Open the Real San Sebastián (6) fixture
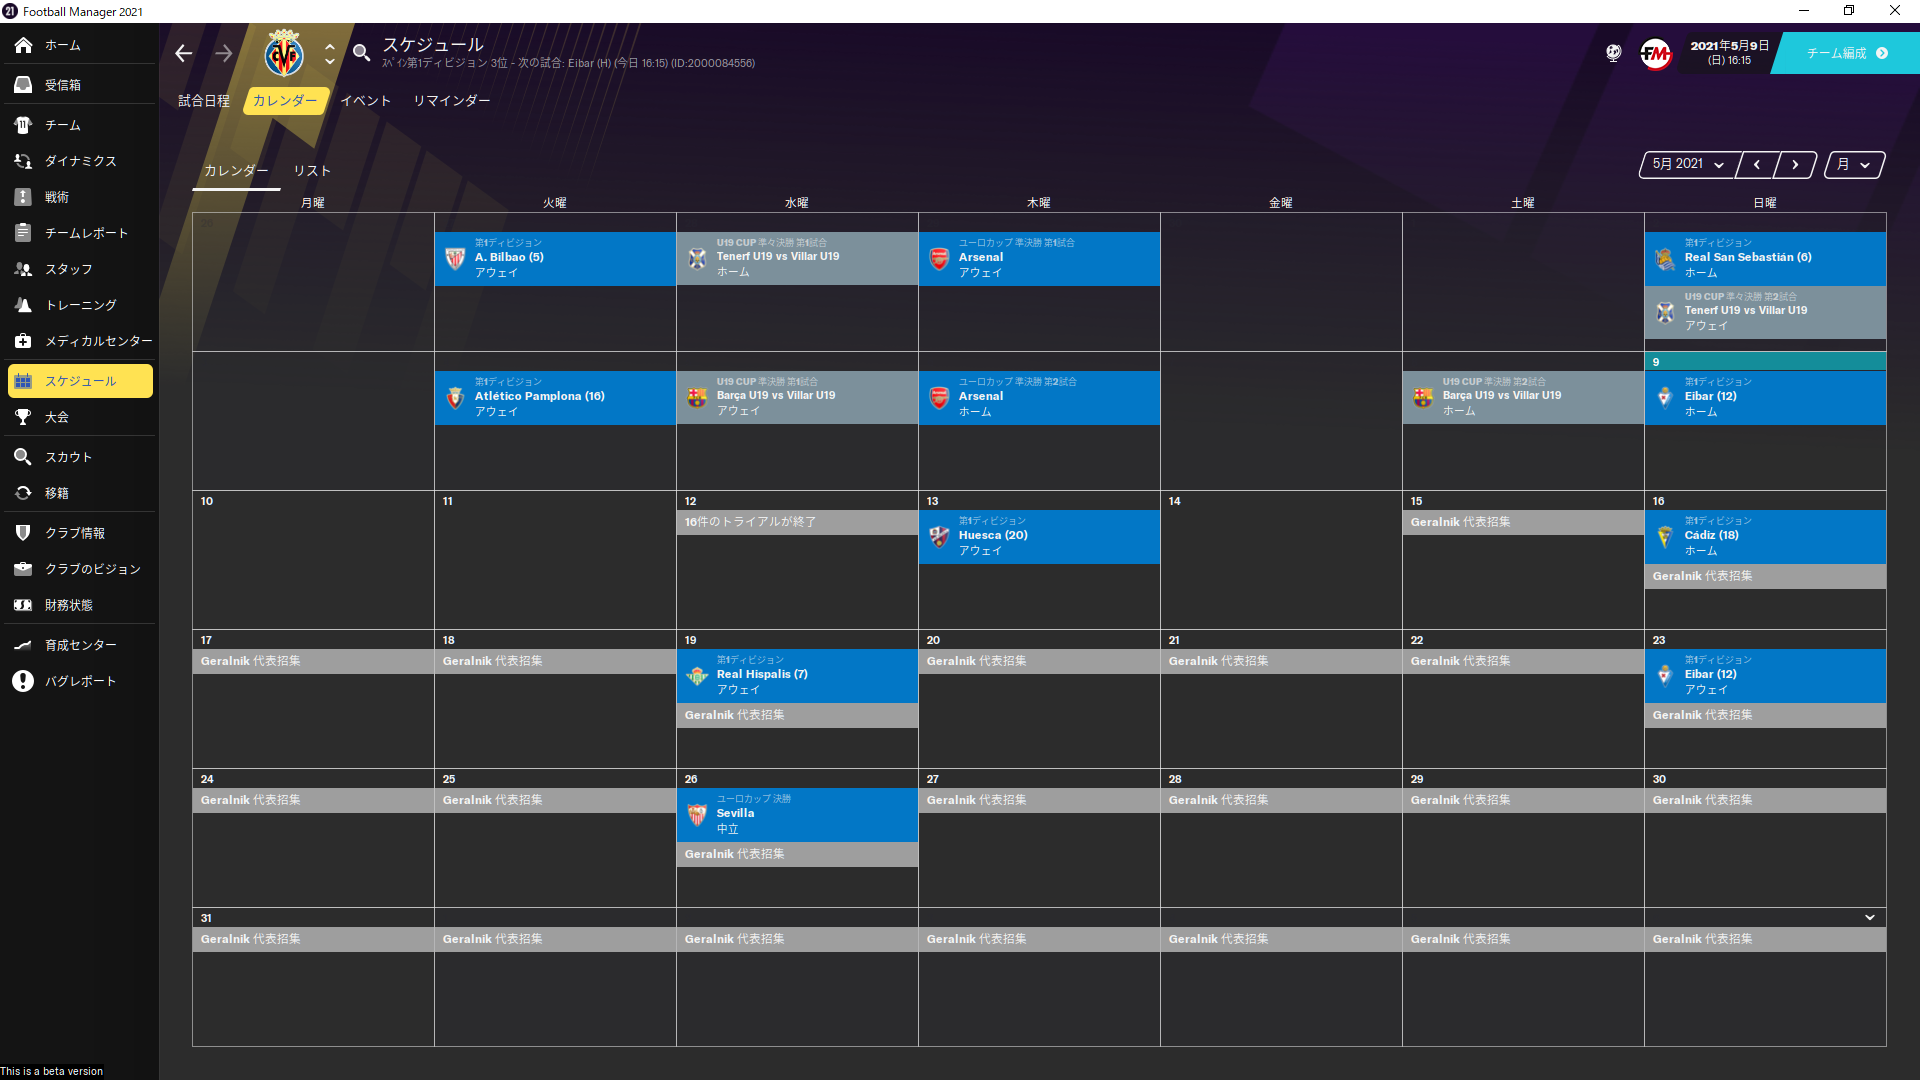 pos(1765,259)
